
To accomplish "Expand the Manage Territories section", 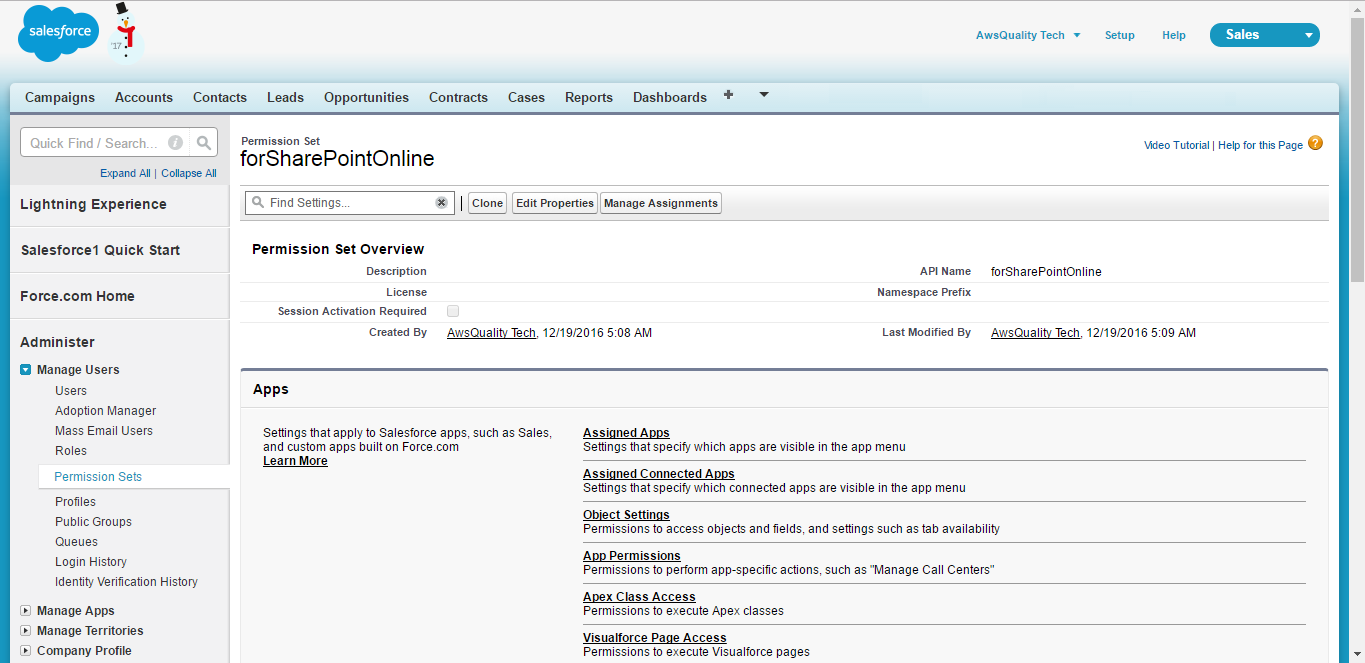I will (26, 631).
